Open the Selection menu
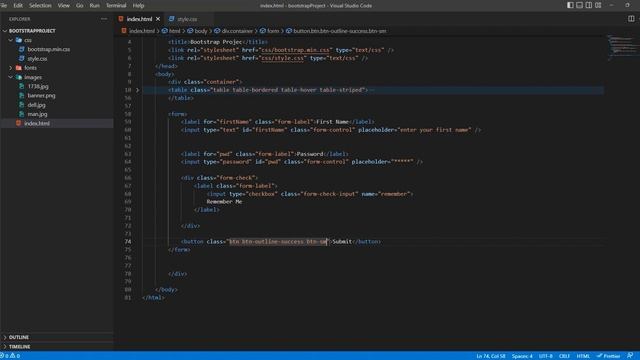 (x=40, y=6)
